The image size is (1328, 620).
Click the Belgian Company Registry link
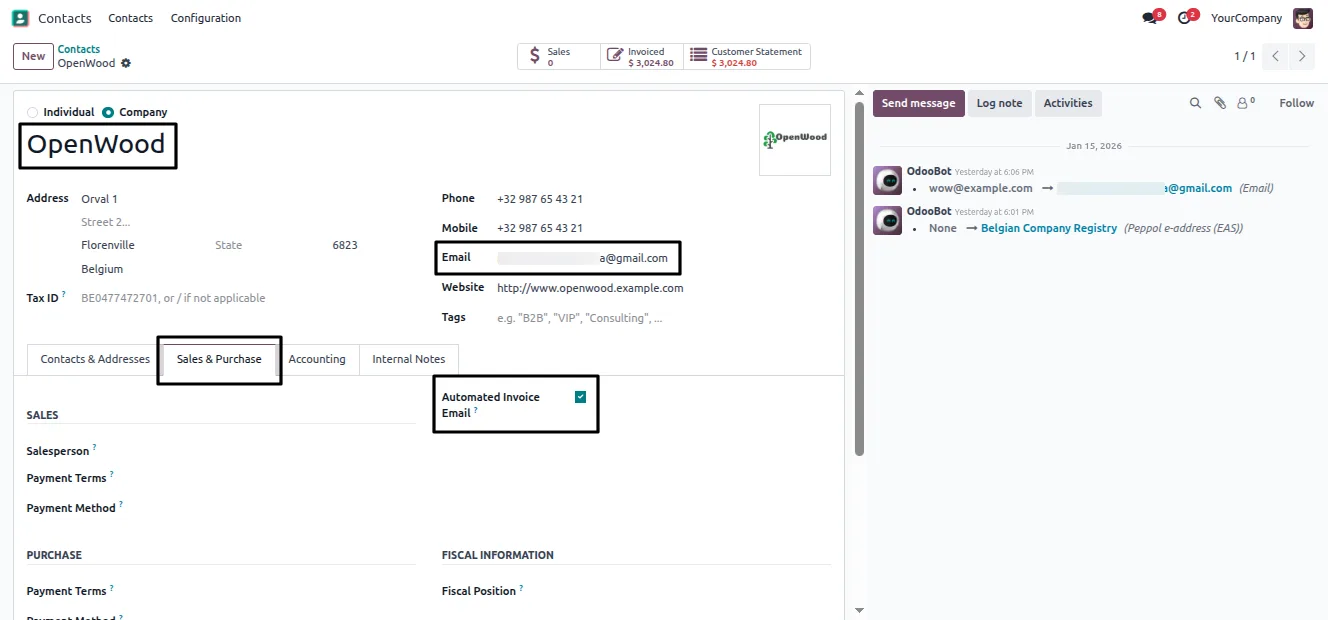point(1049,228)
